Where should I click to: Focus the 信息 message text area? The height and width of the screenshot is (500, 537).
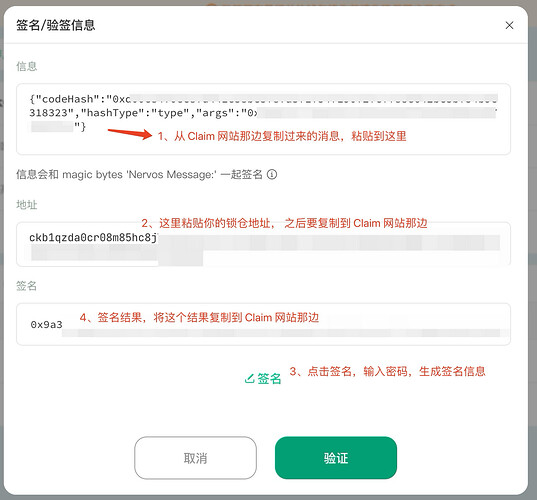coord(263,119)
